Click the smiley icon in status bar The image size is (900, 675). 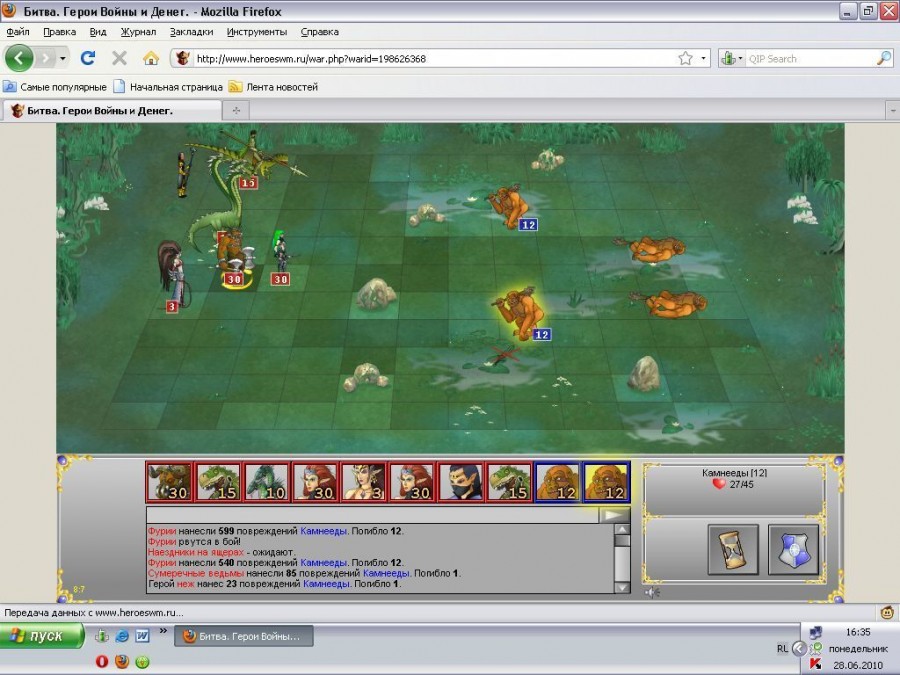pos(886,612)
